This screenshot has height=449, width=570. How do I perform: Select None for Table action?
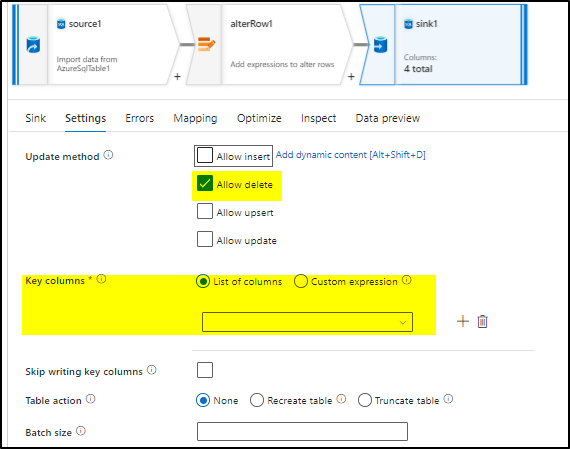(x=203, y=400)
